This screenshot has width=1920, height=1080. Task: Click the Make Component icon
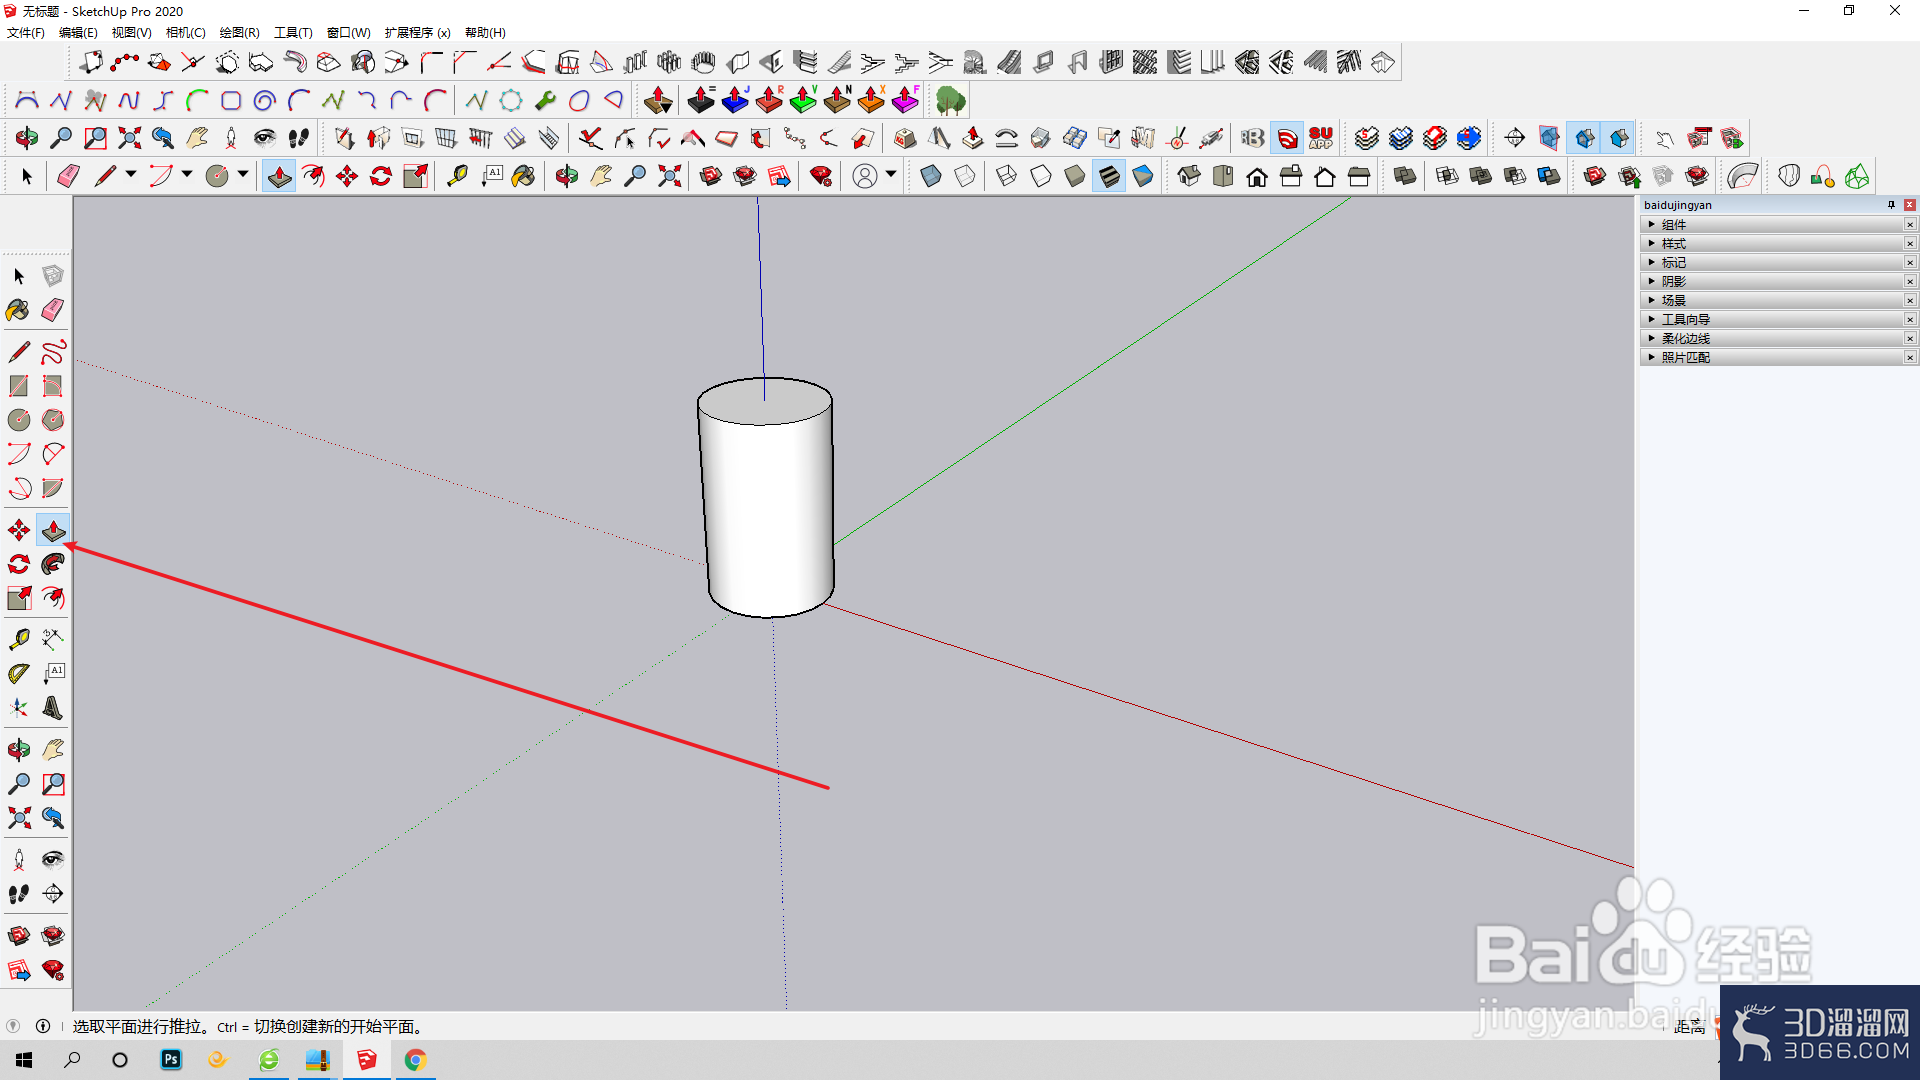[x=53, y=276]
